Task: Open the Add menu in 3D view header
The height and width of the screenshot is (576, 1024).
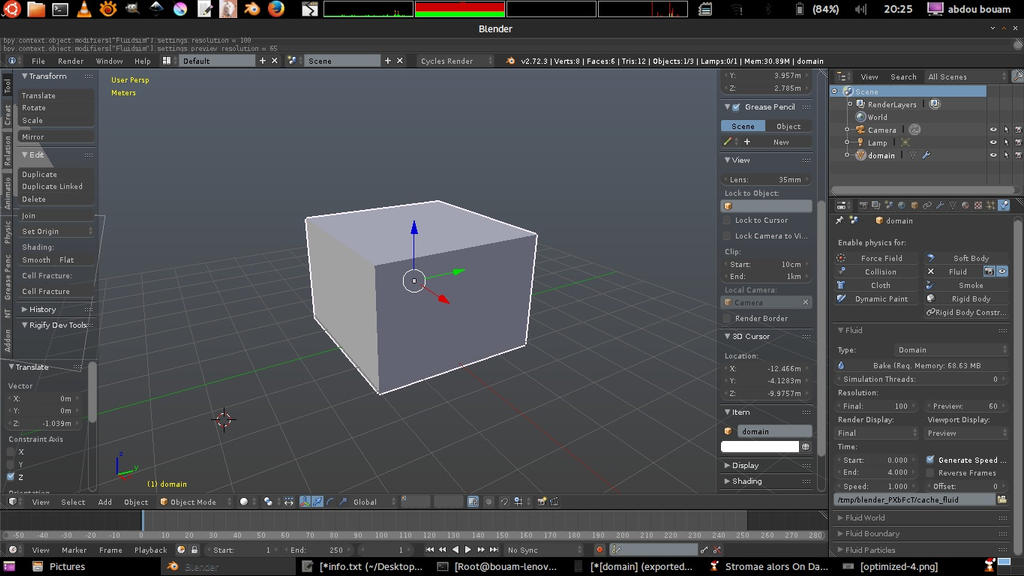Action: [104, 502]
